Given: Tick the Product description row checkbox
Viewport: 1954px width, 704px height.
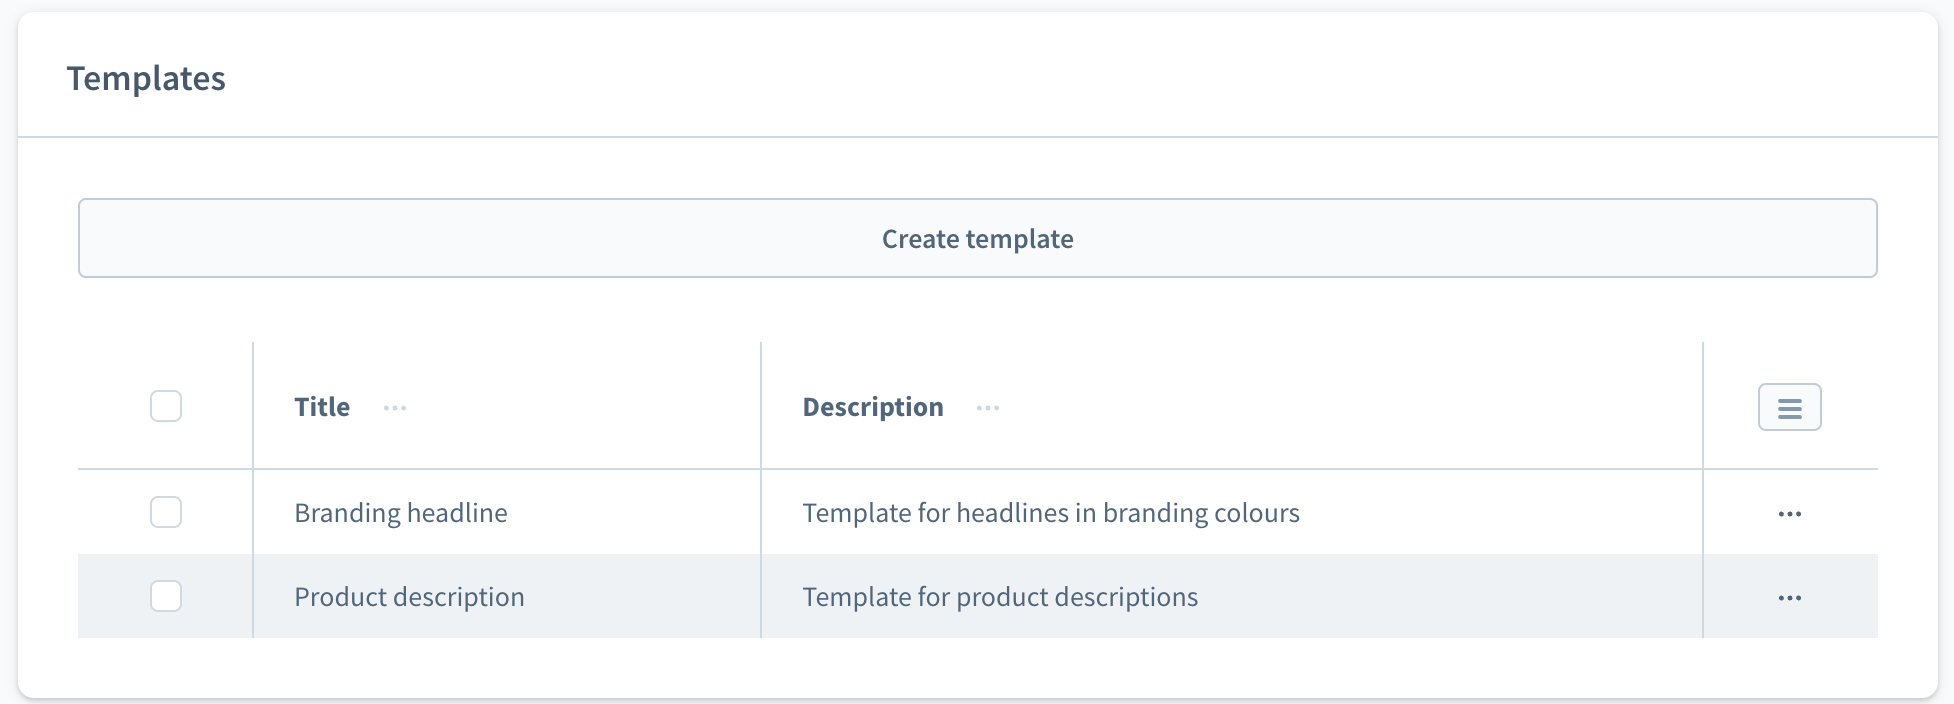Looking at the screenshot, I should pos(166,596).
